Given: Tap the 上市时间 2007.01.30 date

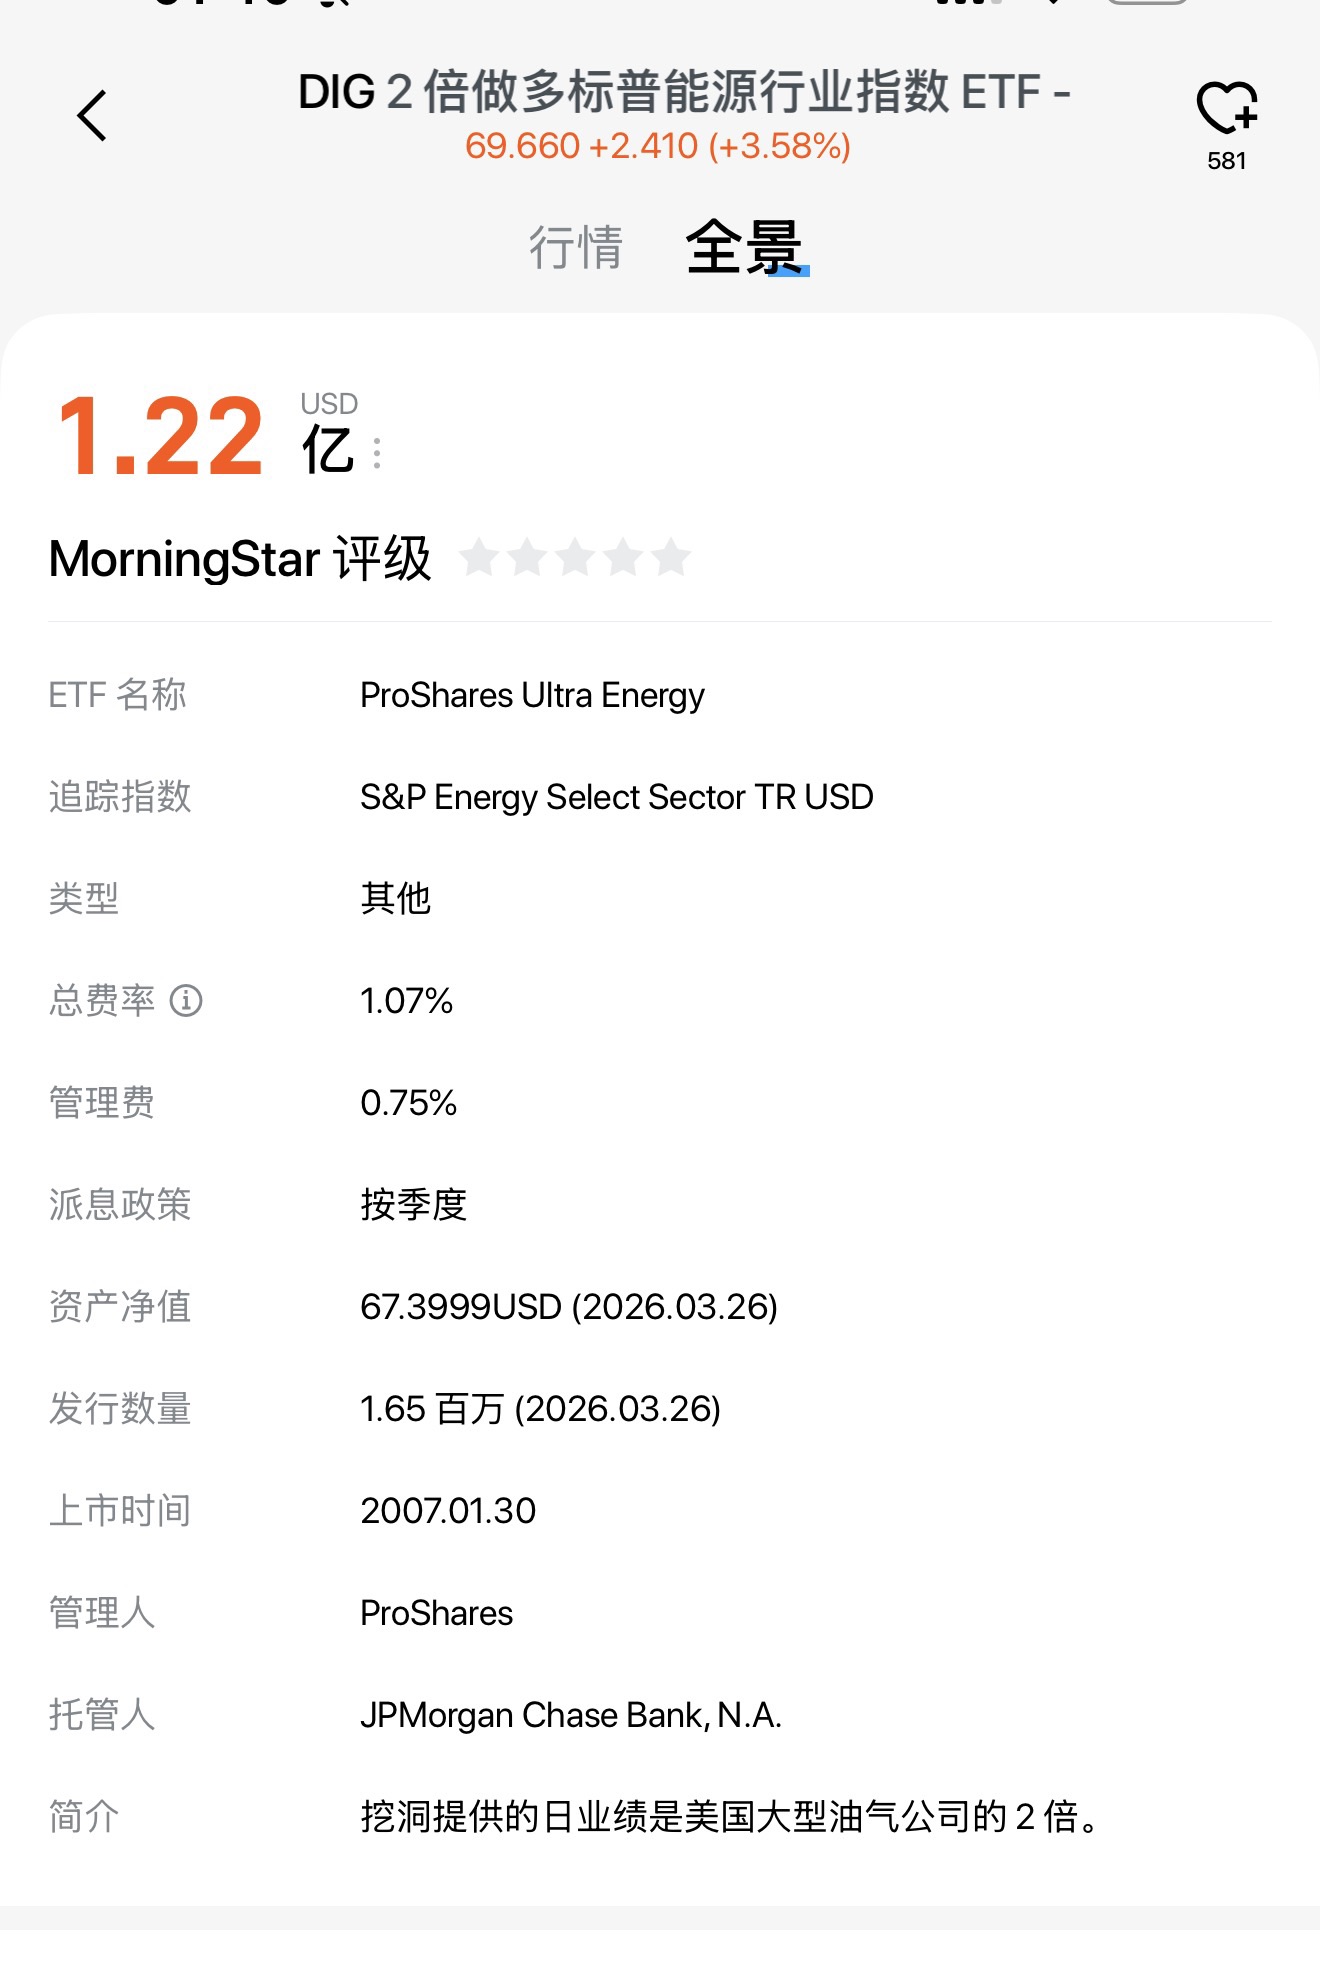Looking at the screenshot, I should click(448, 1511).
